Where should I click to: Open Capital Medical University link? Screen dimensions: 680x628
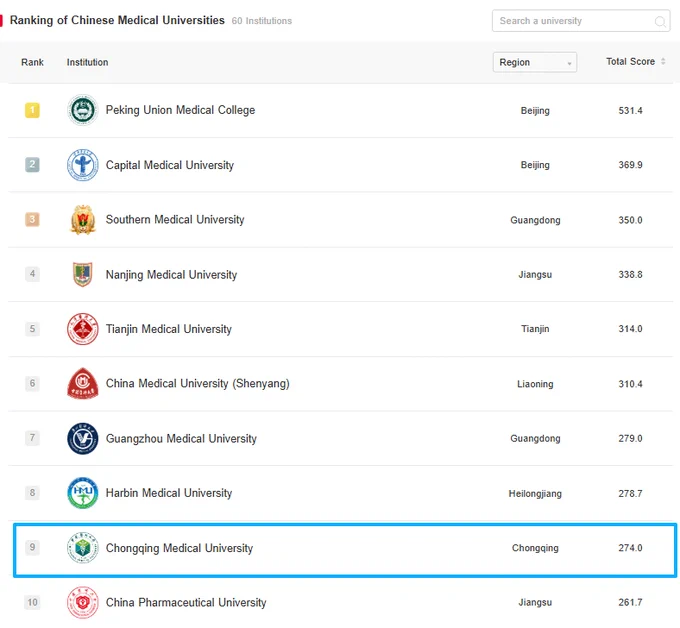(x=170, y=165)
